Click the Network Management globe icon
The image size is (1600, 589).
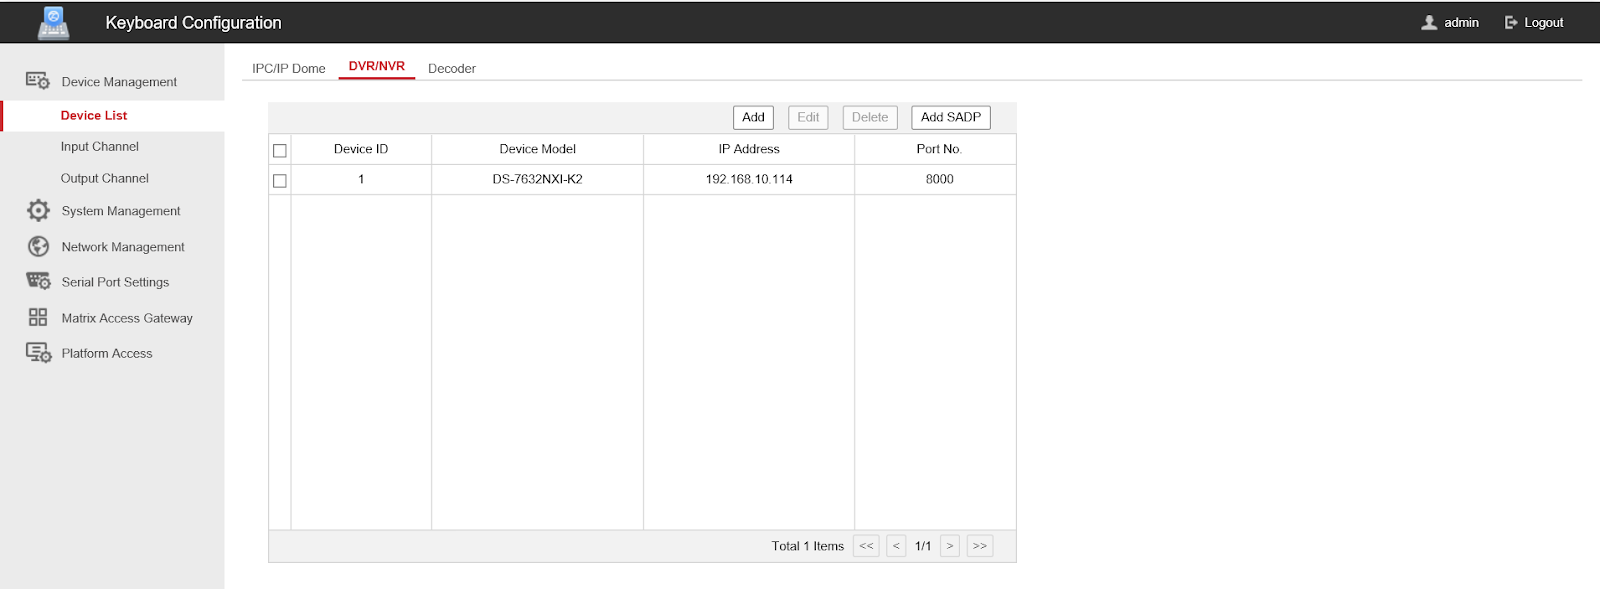coord(38,247)
